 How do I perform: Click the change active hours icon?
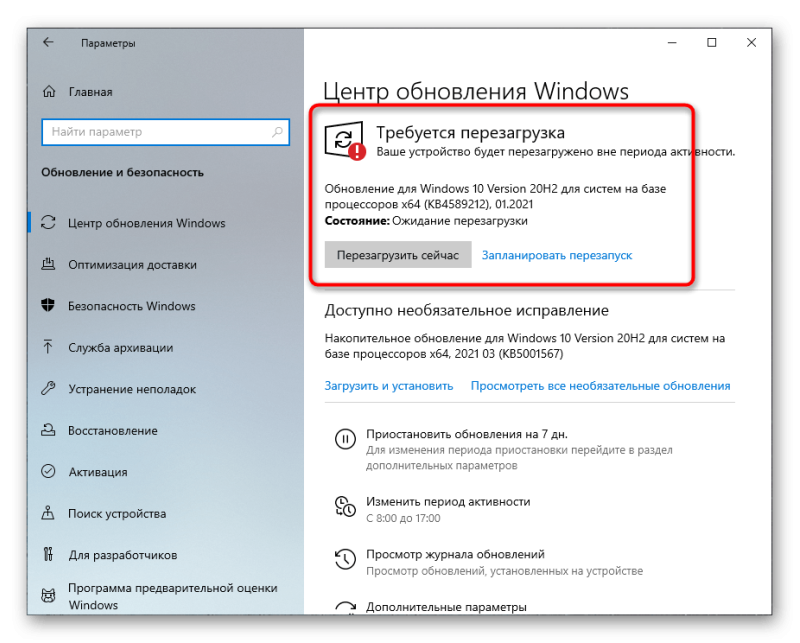345,506
